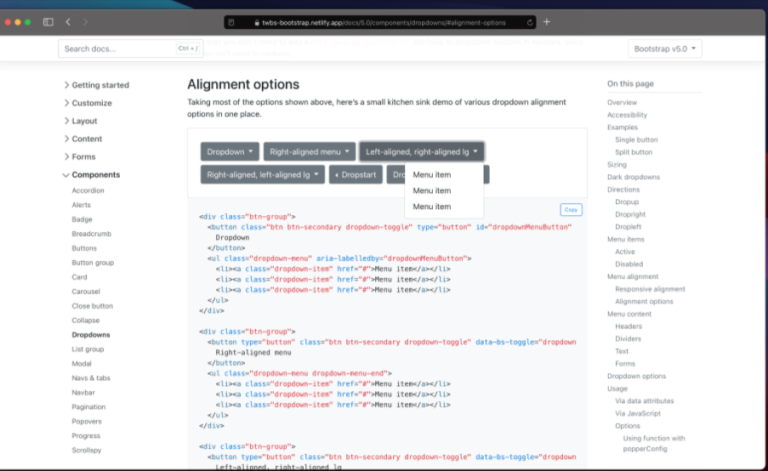Expand the Content section
Screen dimensions: 768x471
coord(83,139)
